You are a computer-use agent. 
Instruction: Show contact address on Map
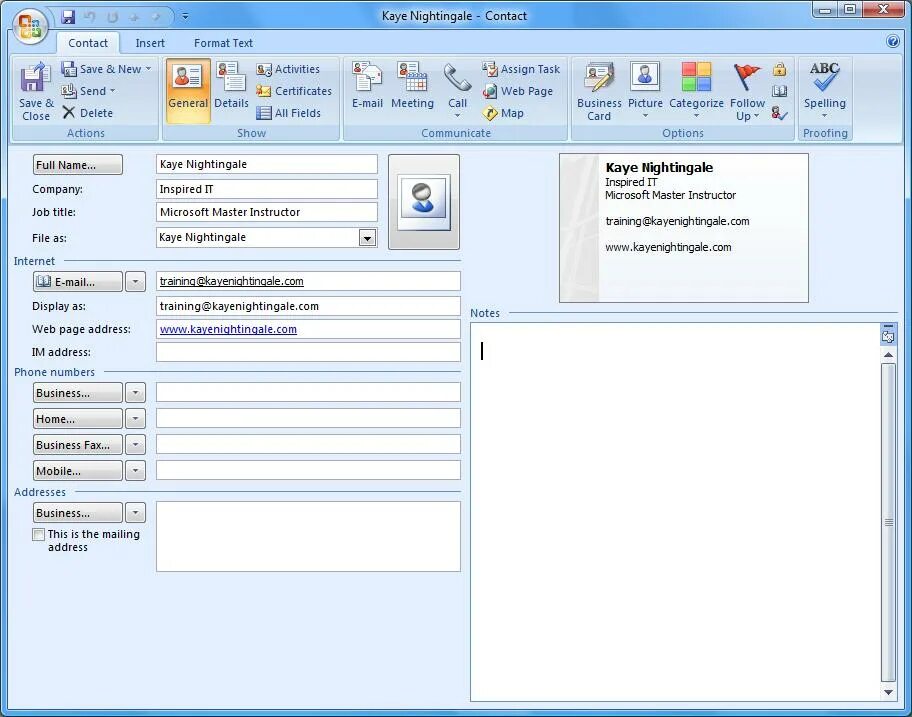[504, 113]
